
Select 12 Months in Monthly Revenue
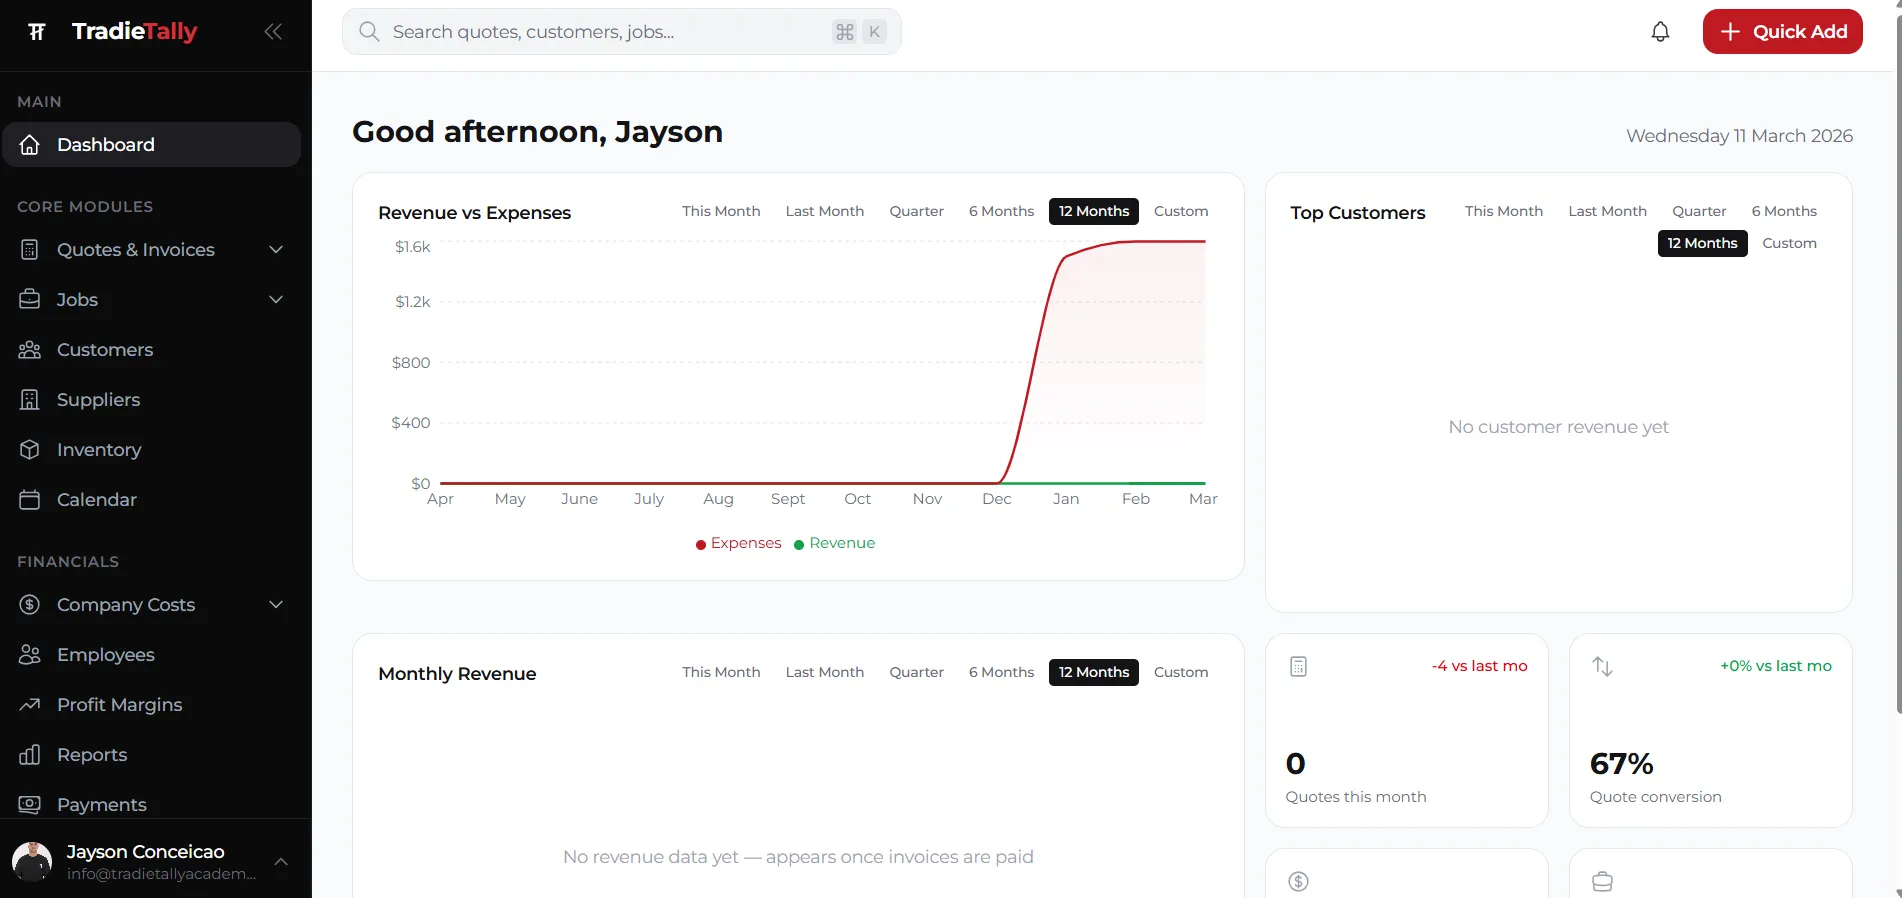tap(1094, 672)
